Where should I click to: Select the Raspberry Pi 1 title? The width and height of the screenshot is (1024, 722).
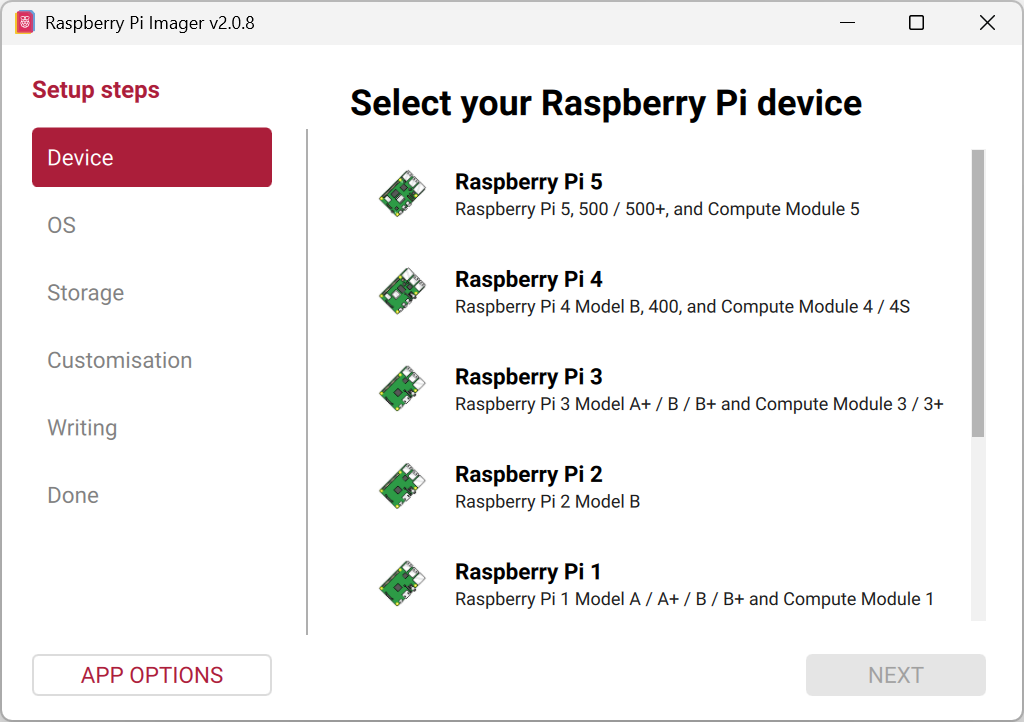point(528,572)
